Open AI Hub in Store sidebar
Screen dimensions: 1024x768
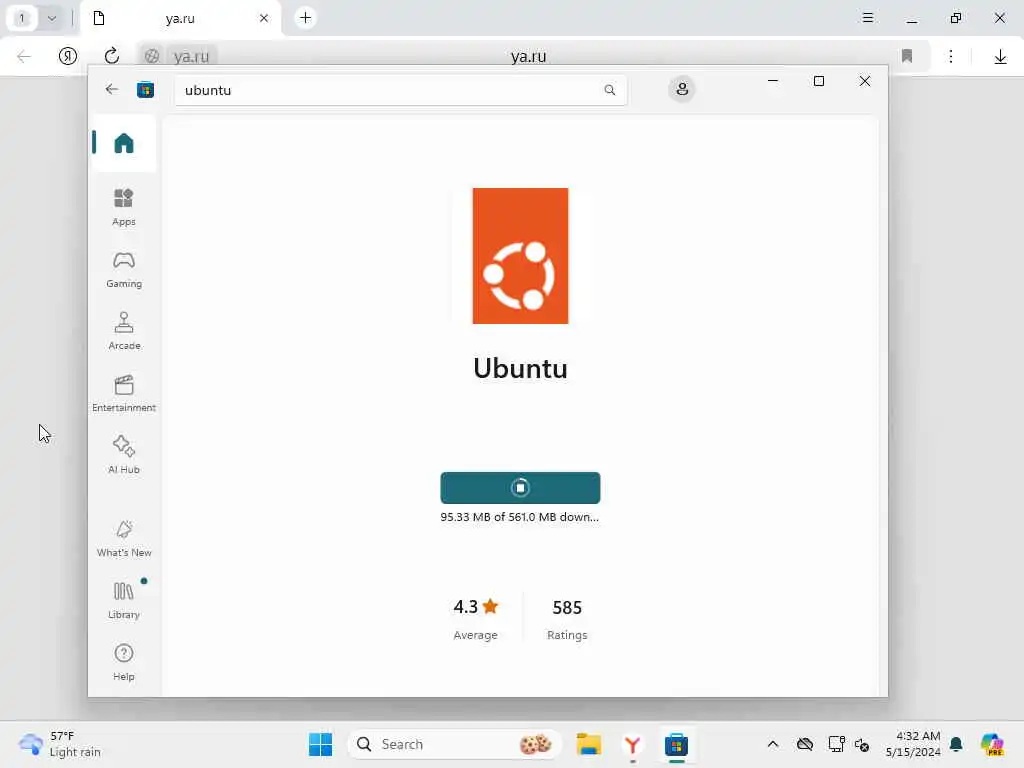click(x=123, y=455)
